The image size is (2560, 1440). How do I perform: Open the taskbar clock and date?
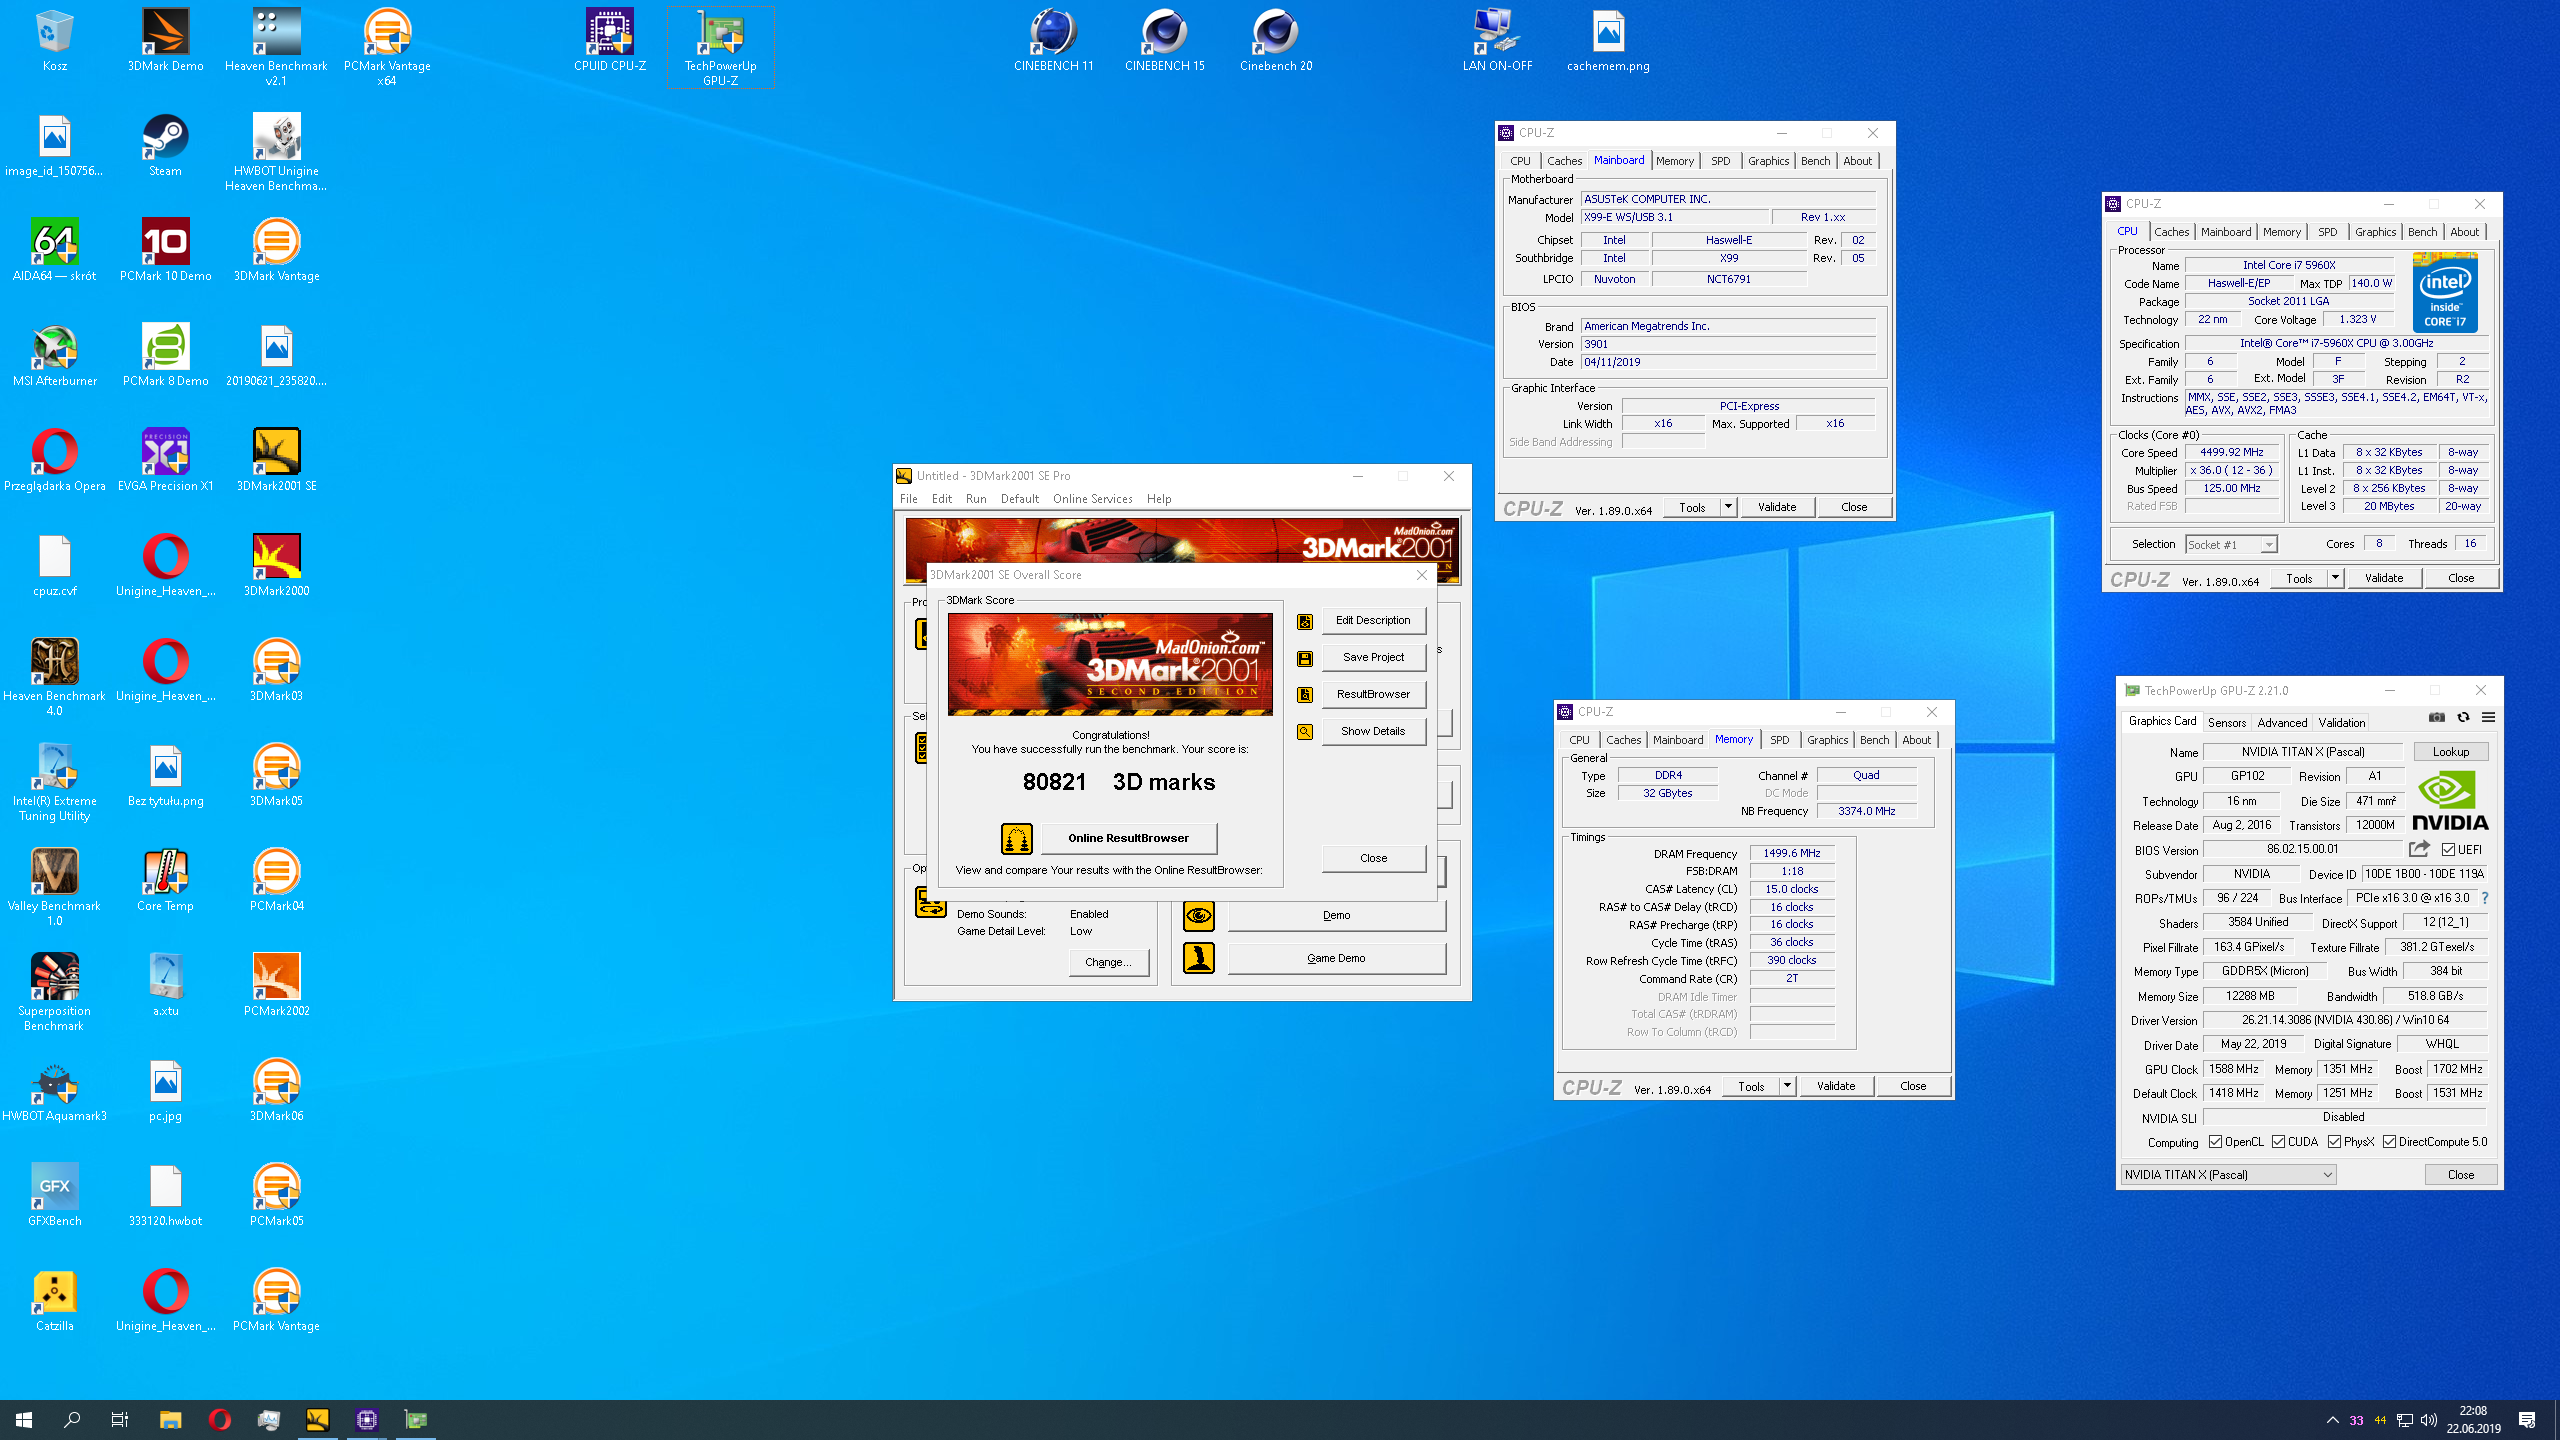[2473, 1420]
